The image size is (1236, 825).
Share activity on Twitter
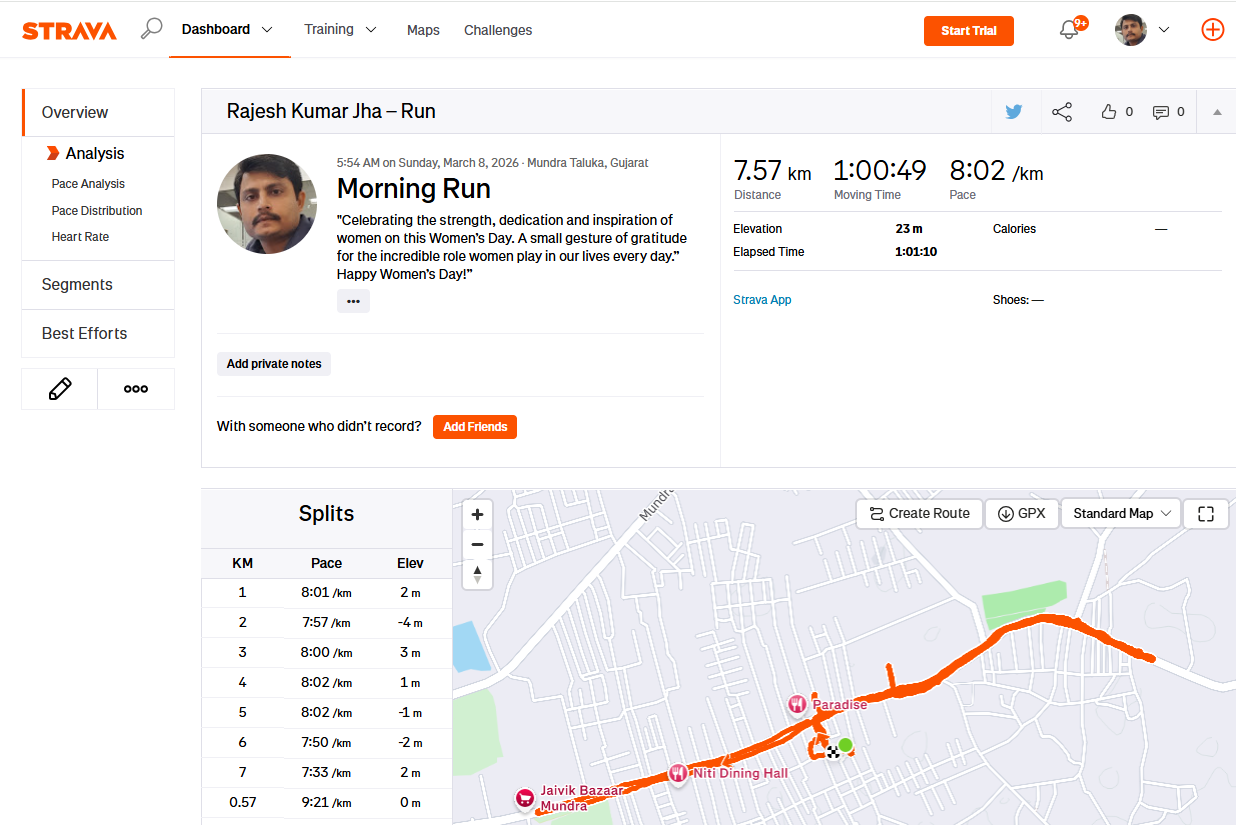click(1014, 112)
